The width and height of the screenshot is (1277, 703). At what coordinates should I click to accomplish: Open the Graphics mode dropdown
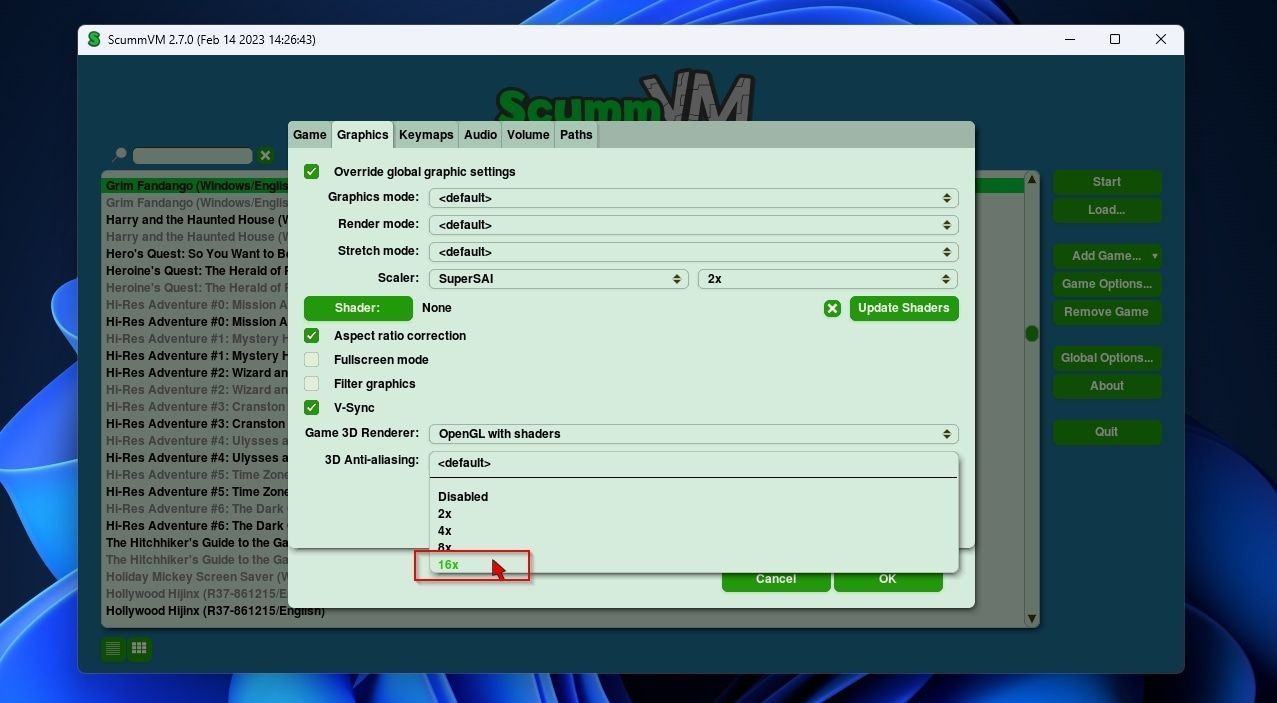694,198
